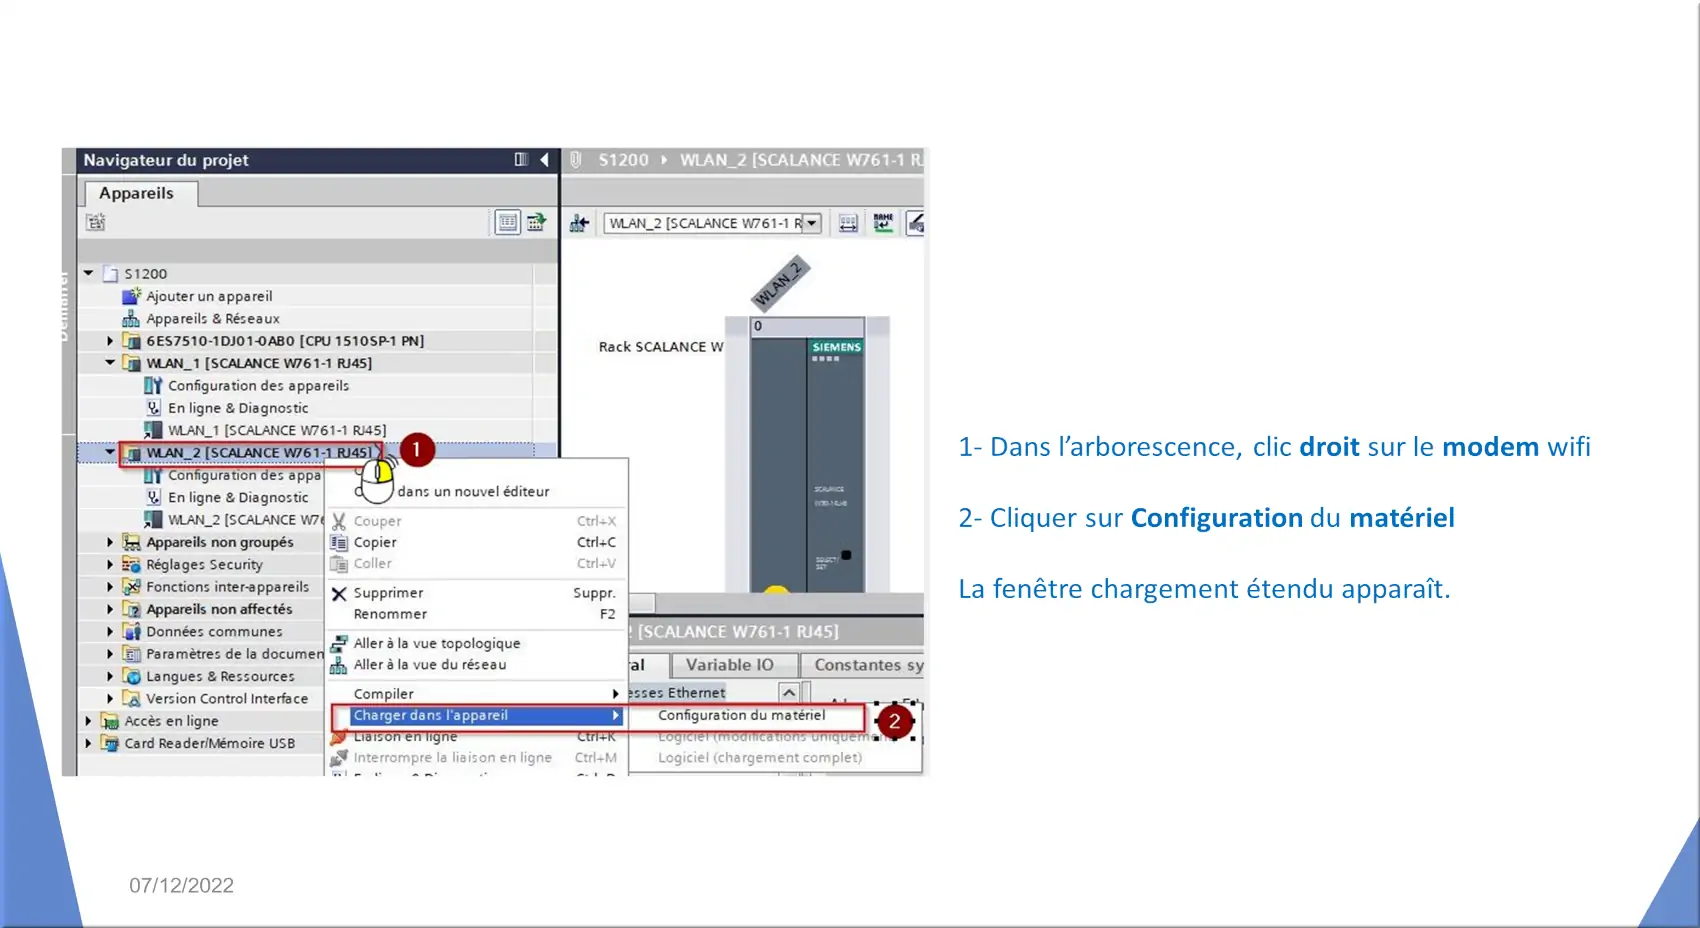This screenshot has width=1700, height=928.
Task: Expand Accès en ligne
Action: click(89, 721)
